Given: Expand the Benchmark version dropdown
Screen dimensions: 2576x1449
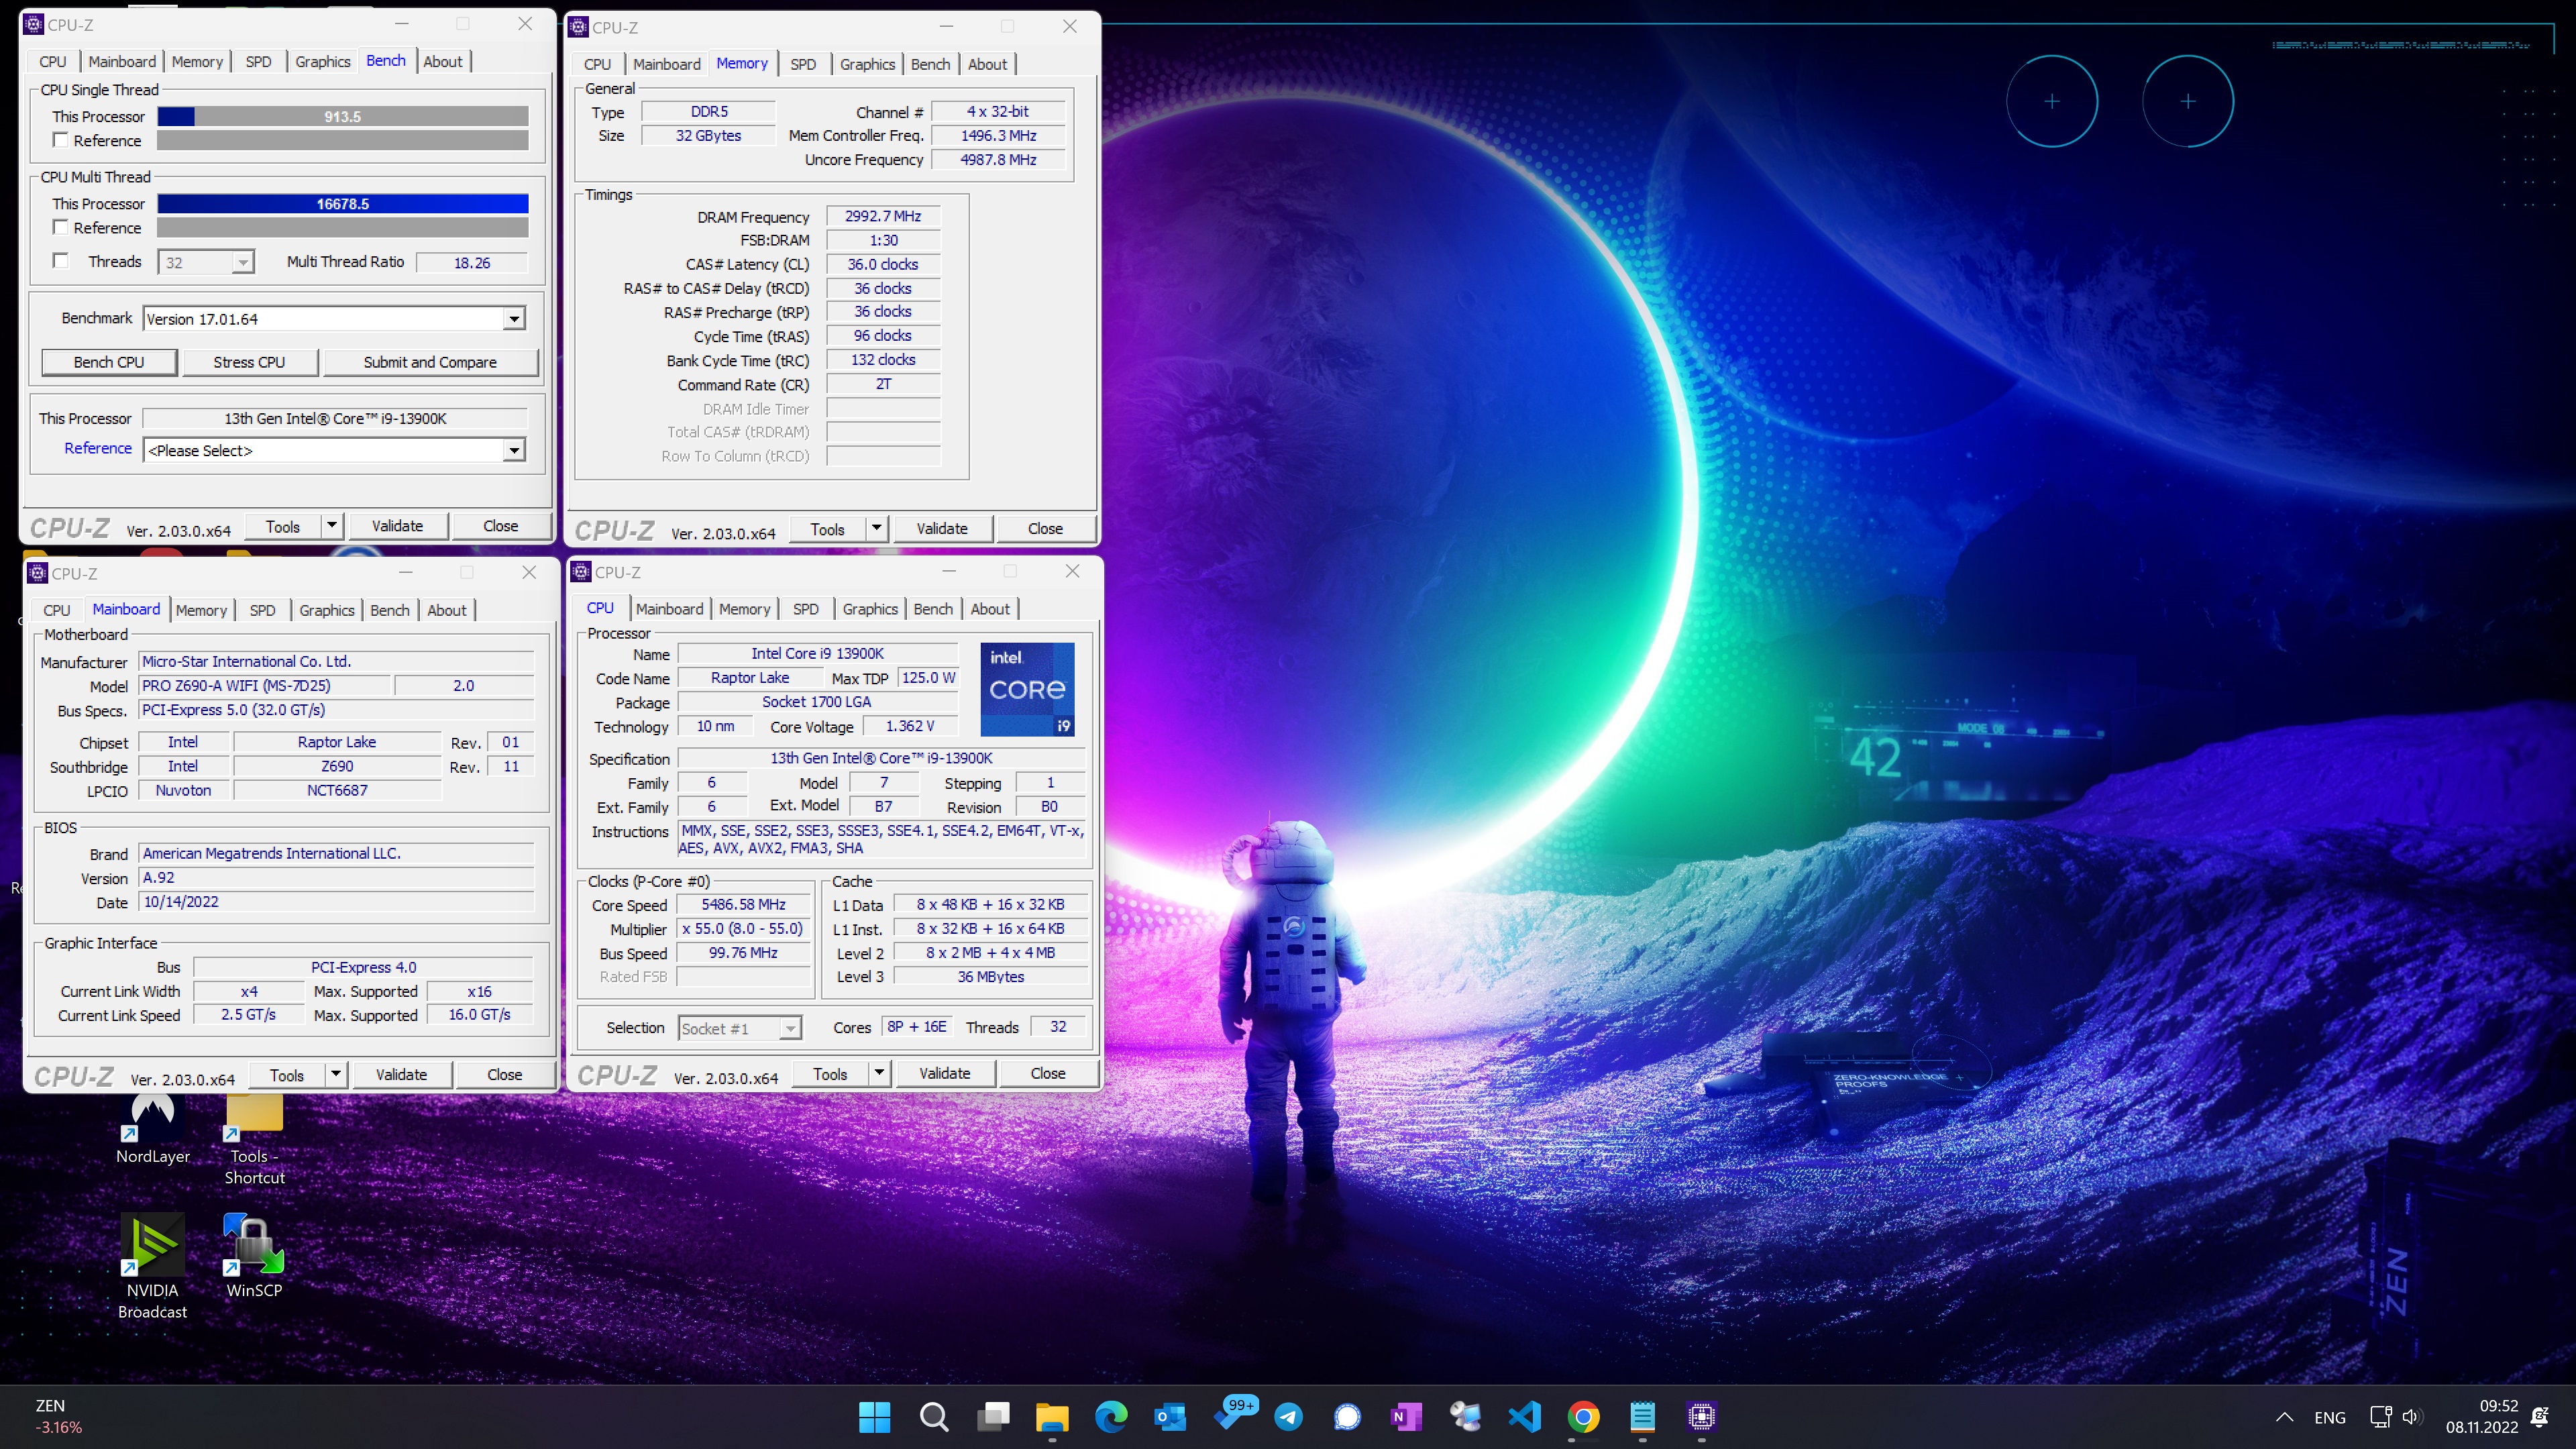Looking at the screenshot, I should pos(513,319).
